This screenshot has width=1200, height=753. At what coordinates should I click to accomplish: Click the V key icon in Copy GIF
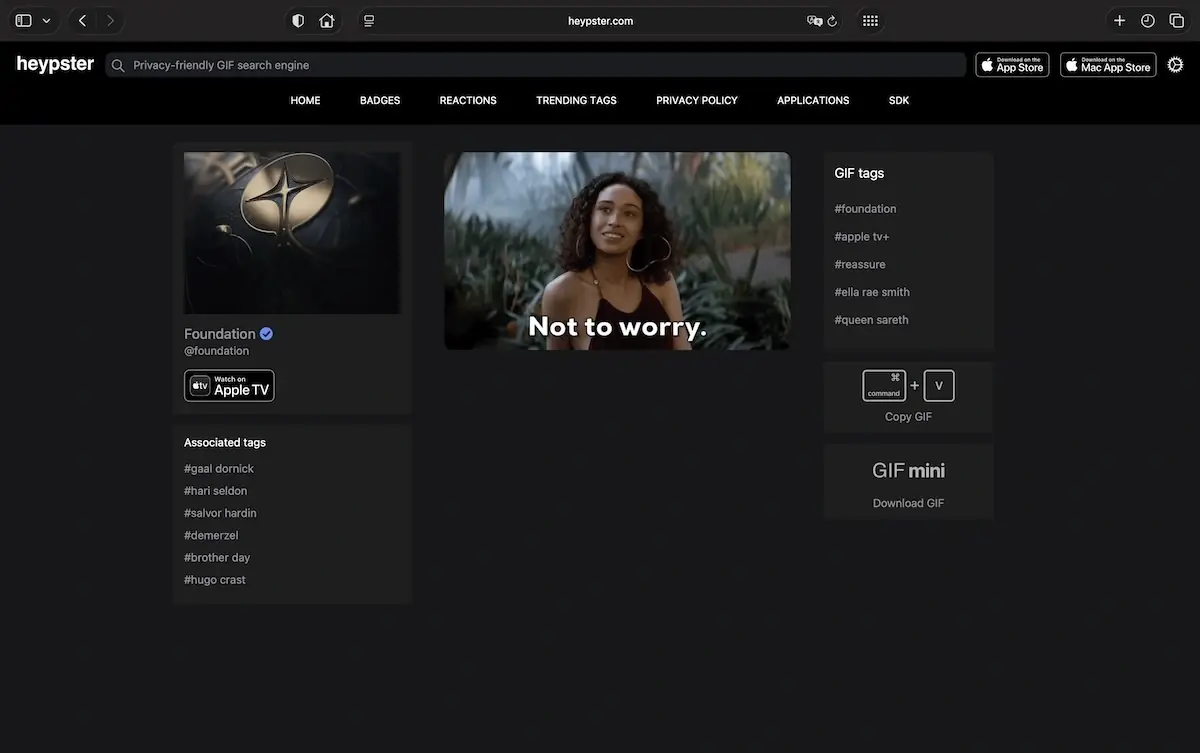[x=938, y=384]
